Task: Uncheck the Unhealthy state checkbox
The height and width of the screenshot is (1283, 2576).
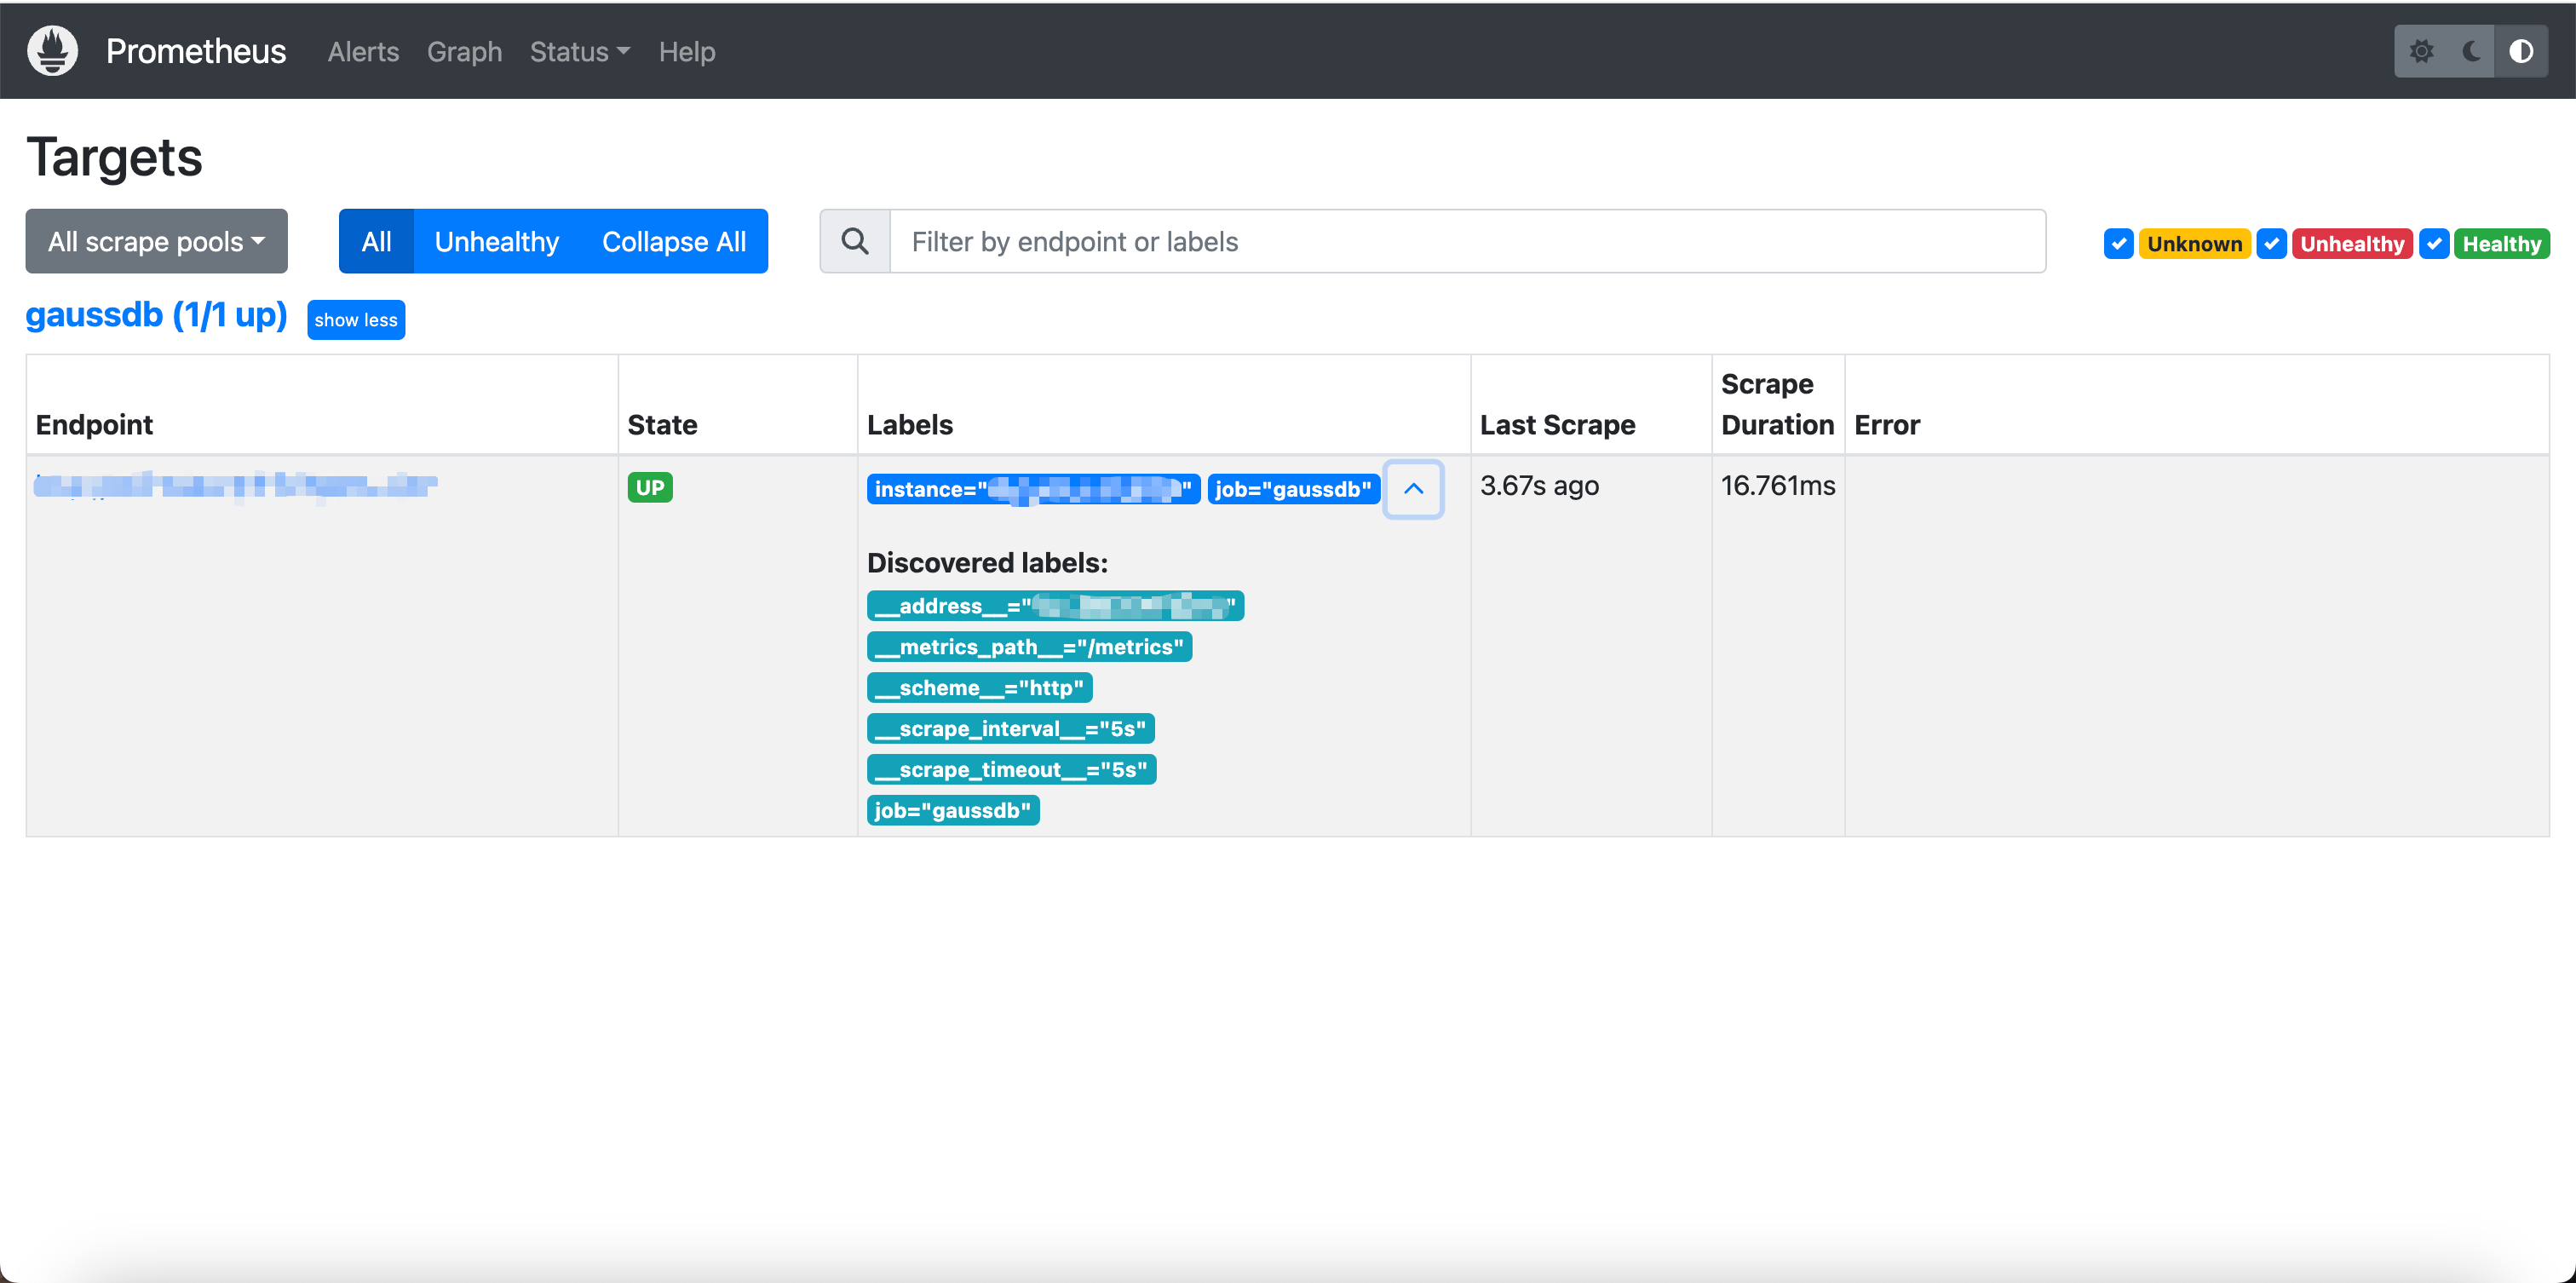Action: [x=2272, y=244]
